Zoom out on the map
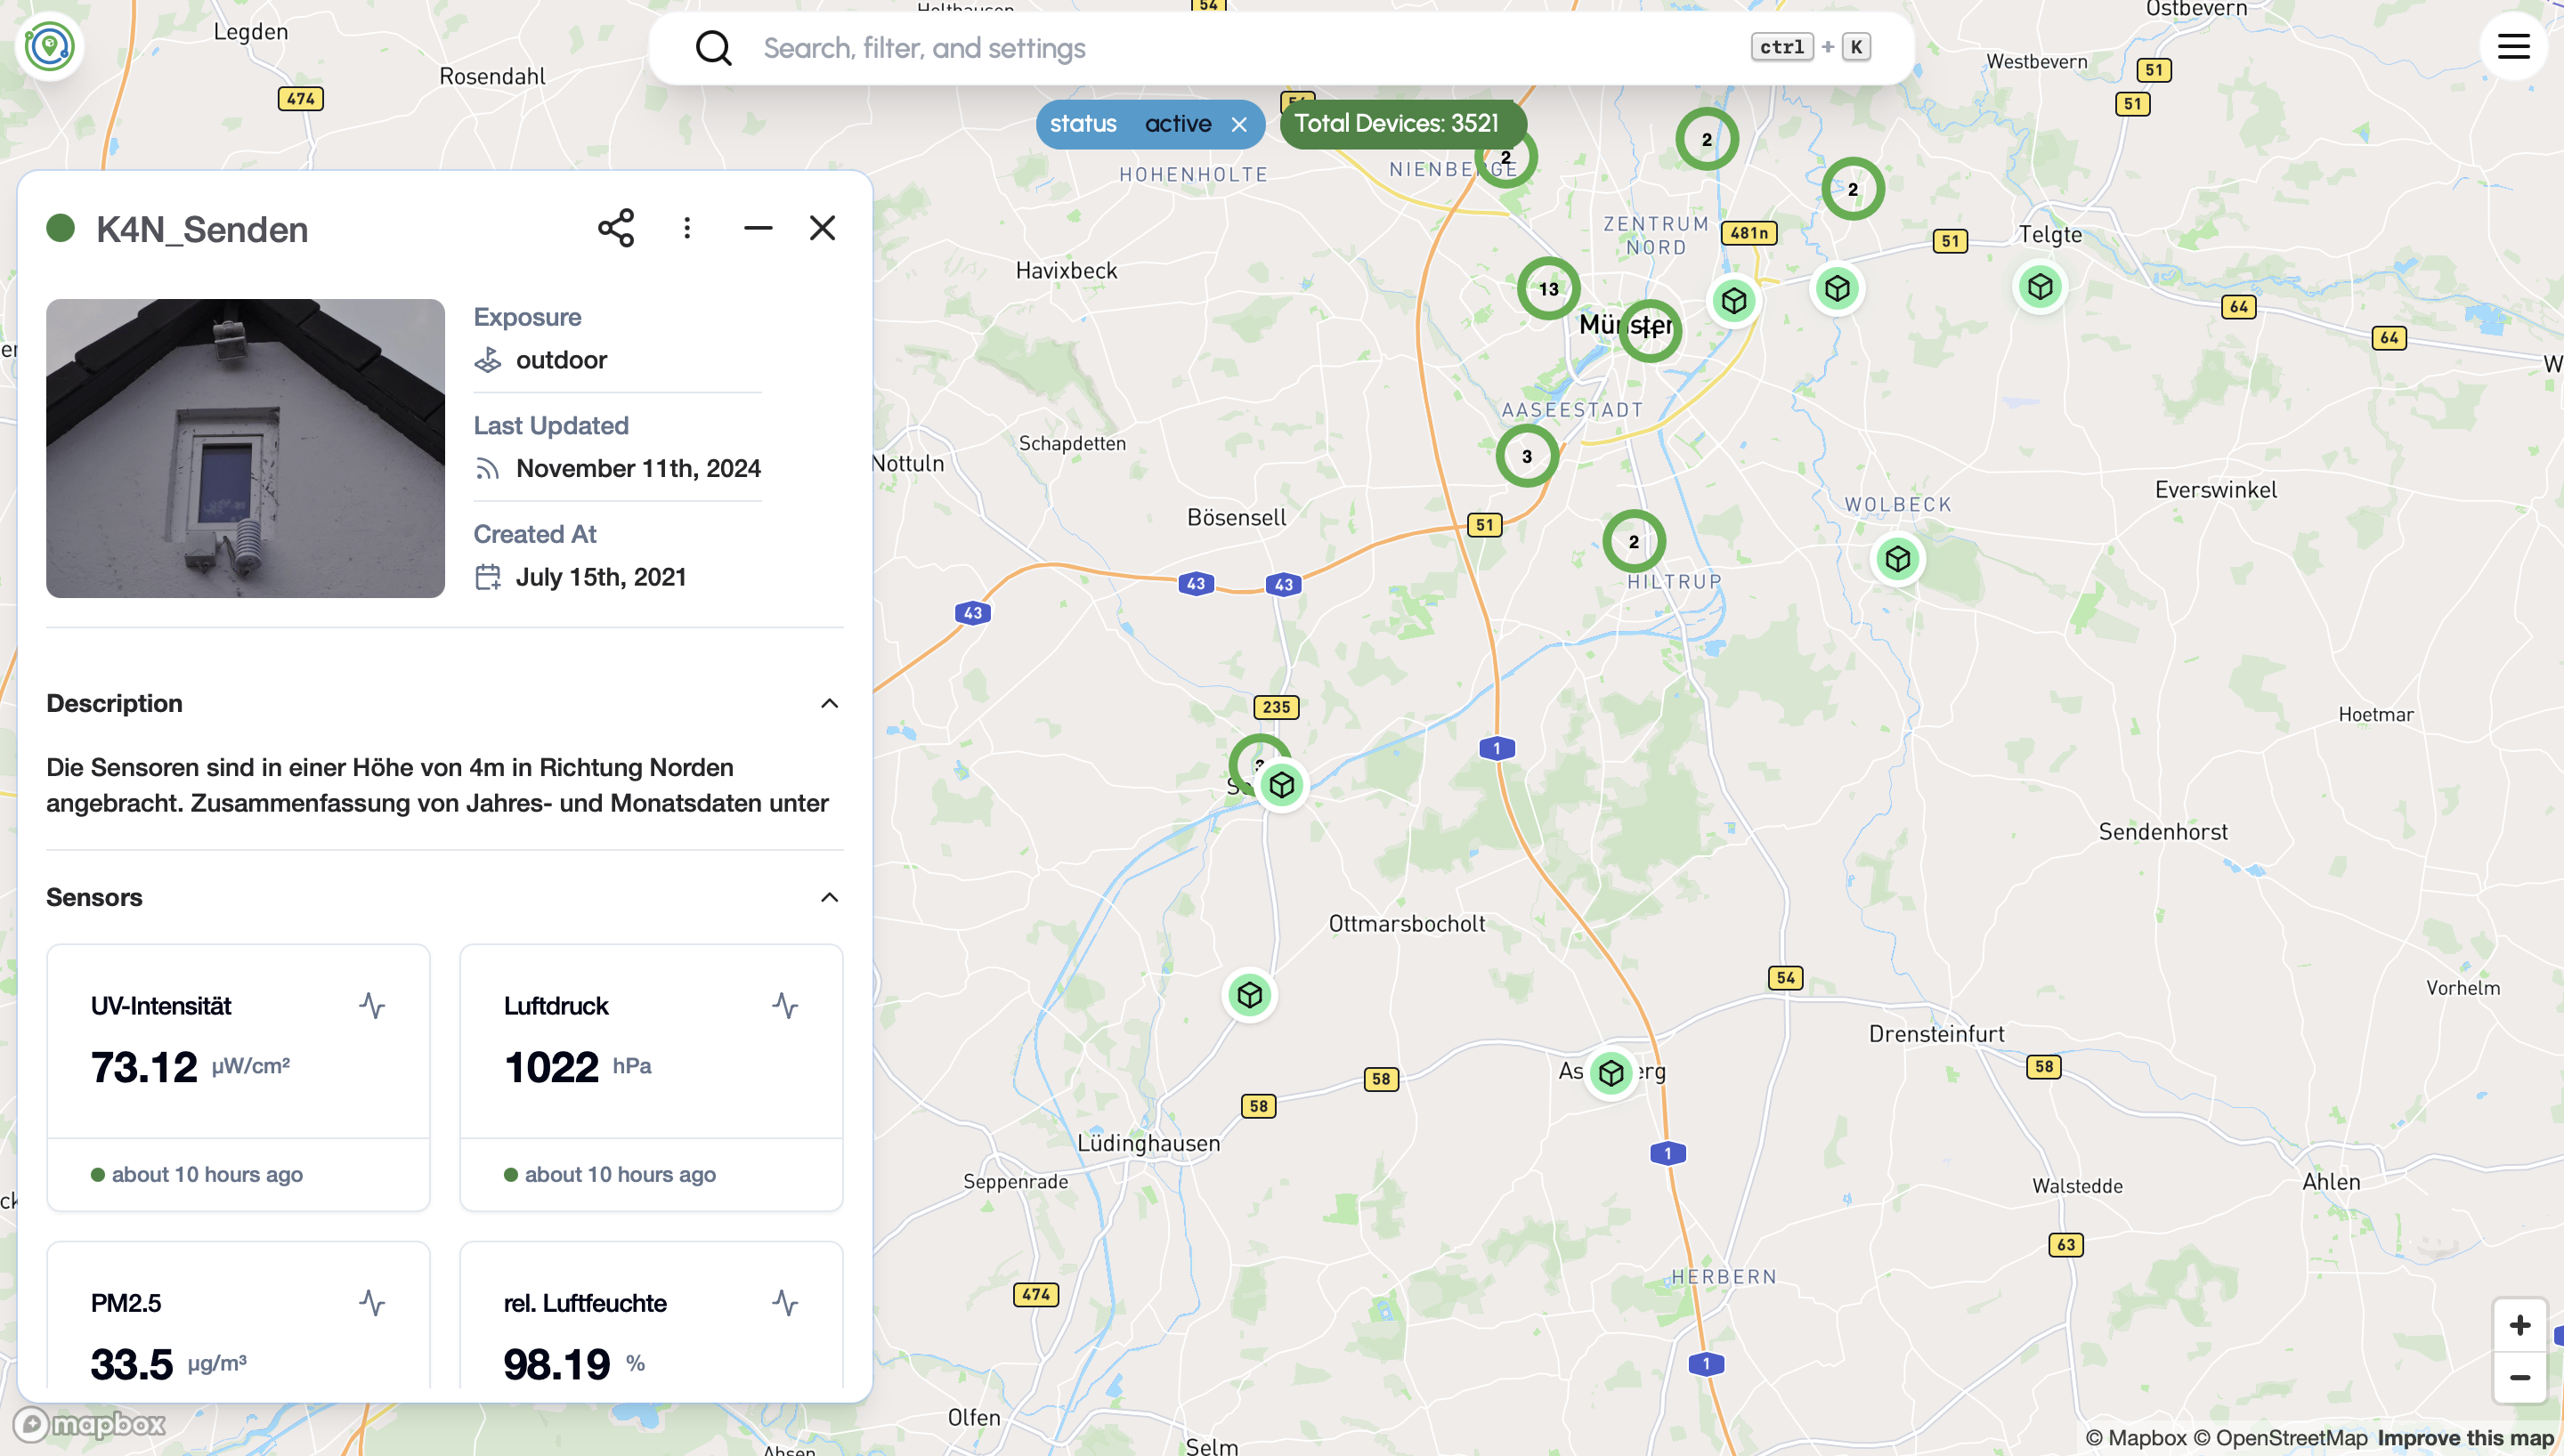 [2520, 1378]
